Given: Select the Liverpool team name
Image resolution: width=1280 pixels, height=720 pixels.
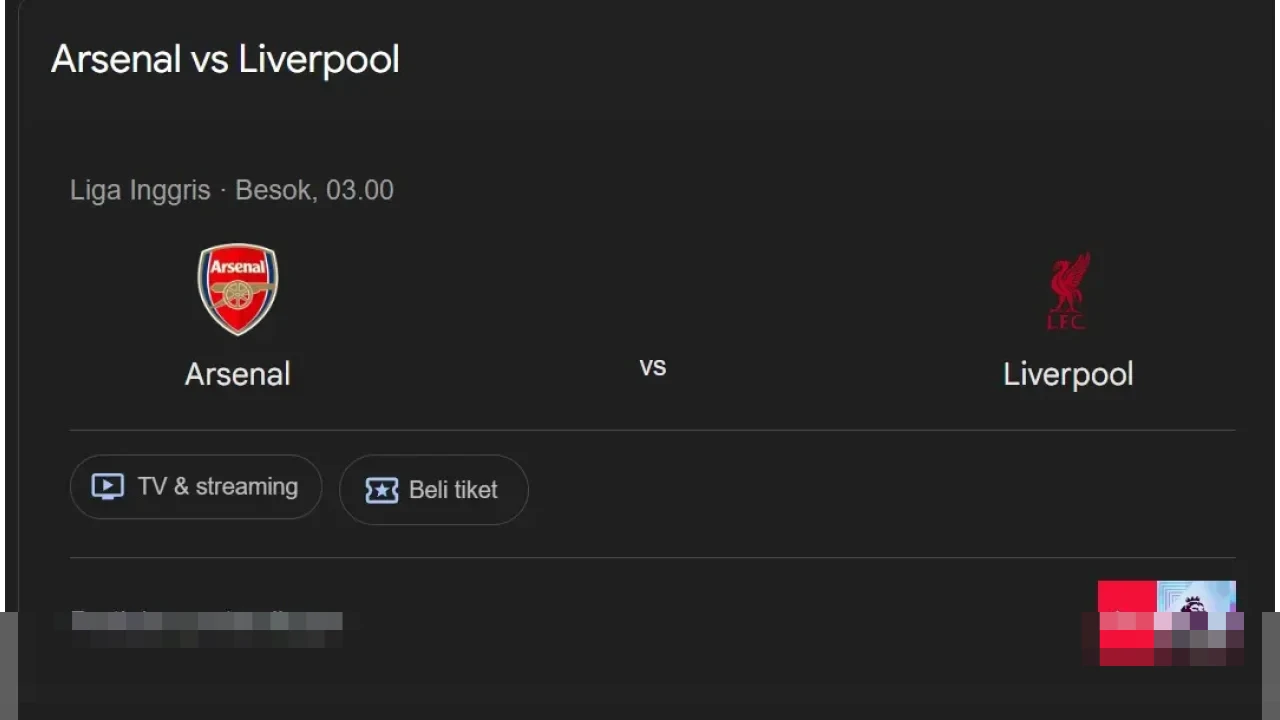Looking at the screenshot, I should click(x=1067, y=373).
